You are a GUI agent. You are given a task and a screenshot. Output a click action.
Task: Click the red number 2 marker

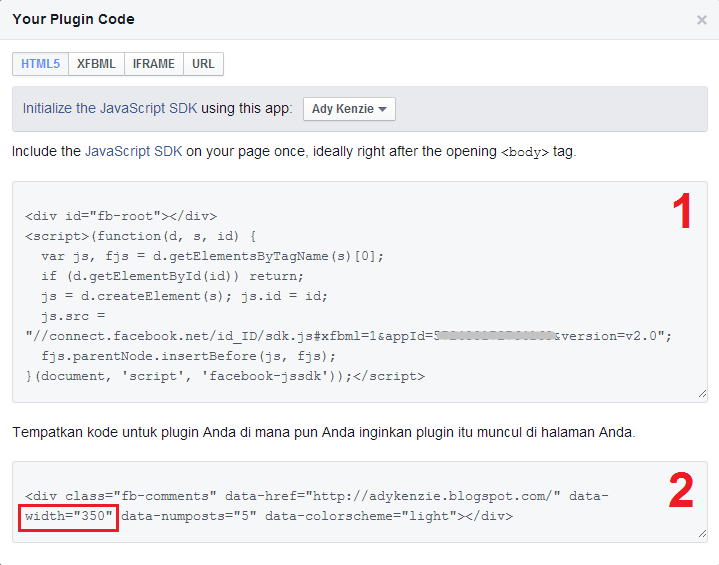point(681,489)
